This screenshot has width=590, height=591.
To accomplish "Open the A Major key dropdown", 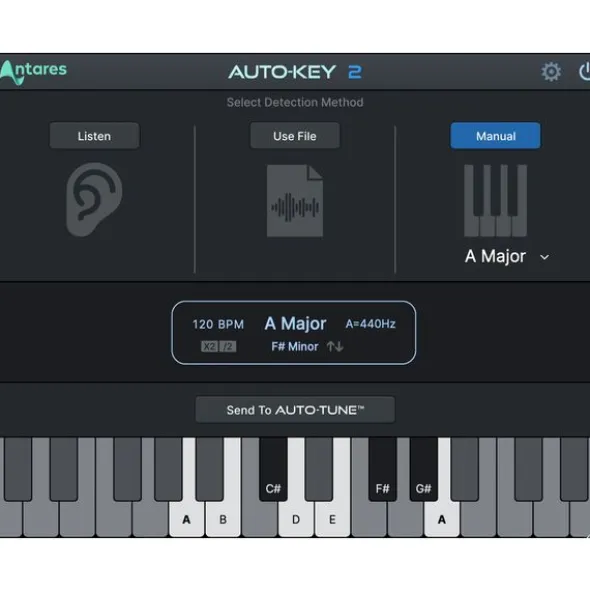I will [507, 257].
